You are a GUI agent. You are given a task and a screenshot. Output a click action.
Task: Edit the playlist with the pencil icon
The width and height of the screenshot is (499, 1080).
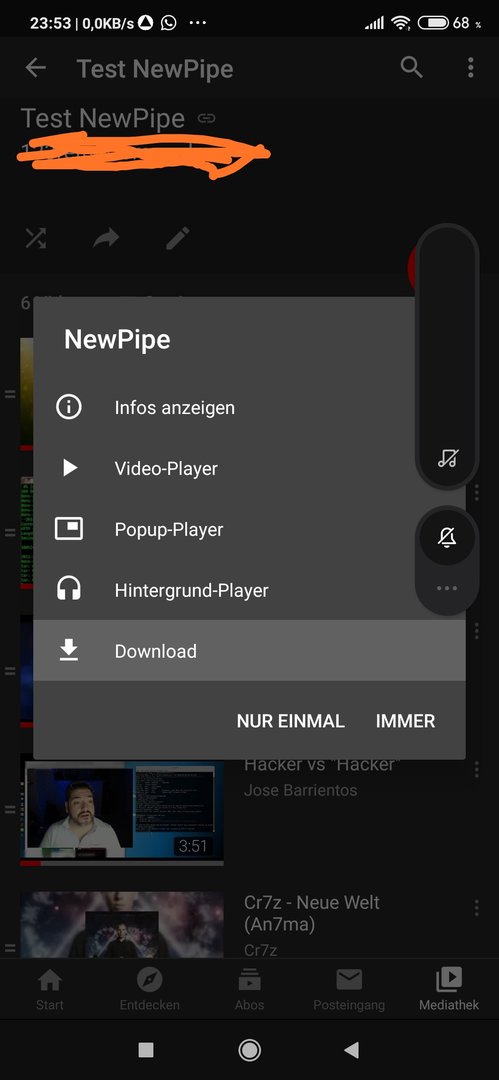point(177,238)
